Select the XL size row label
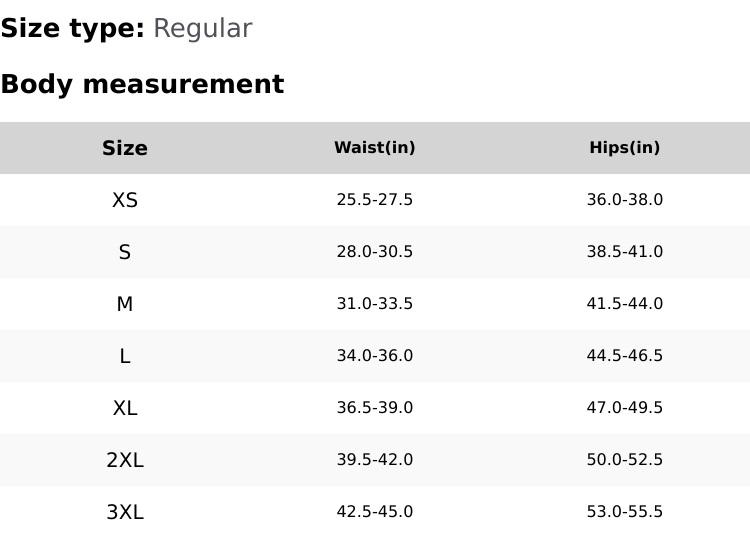The width and height of the screenshot is (750, 538). click(125, 408)
